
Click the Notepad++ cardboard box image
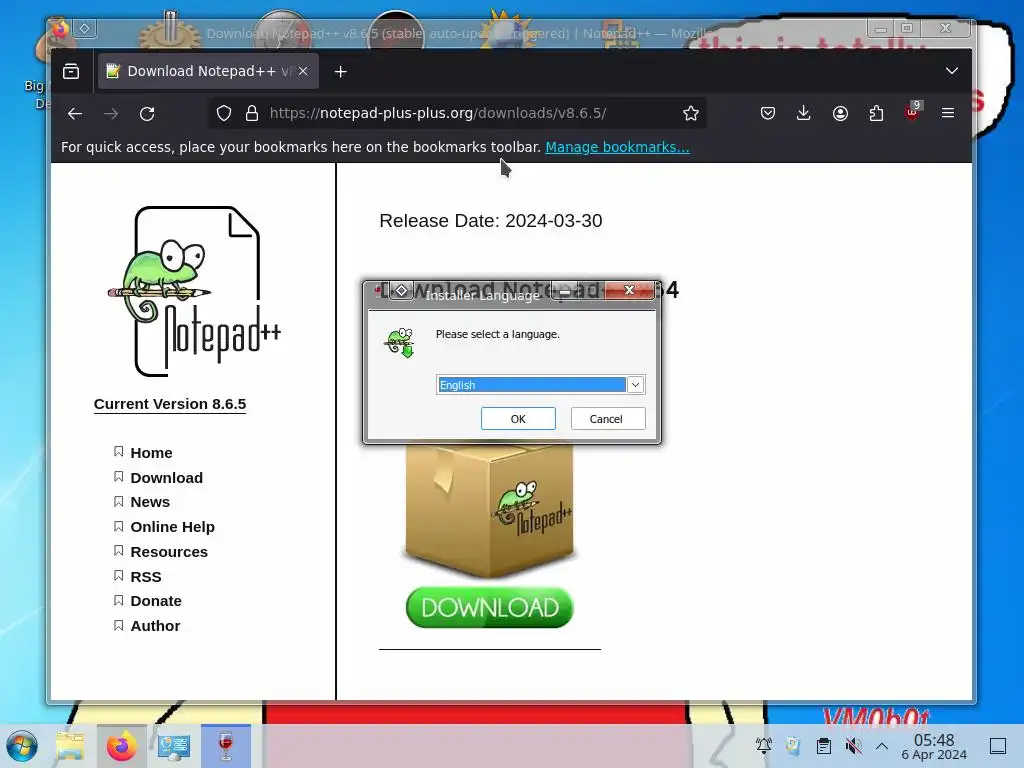[490, 511]
